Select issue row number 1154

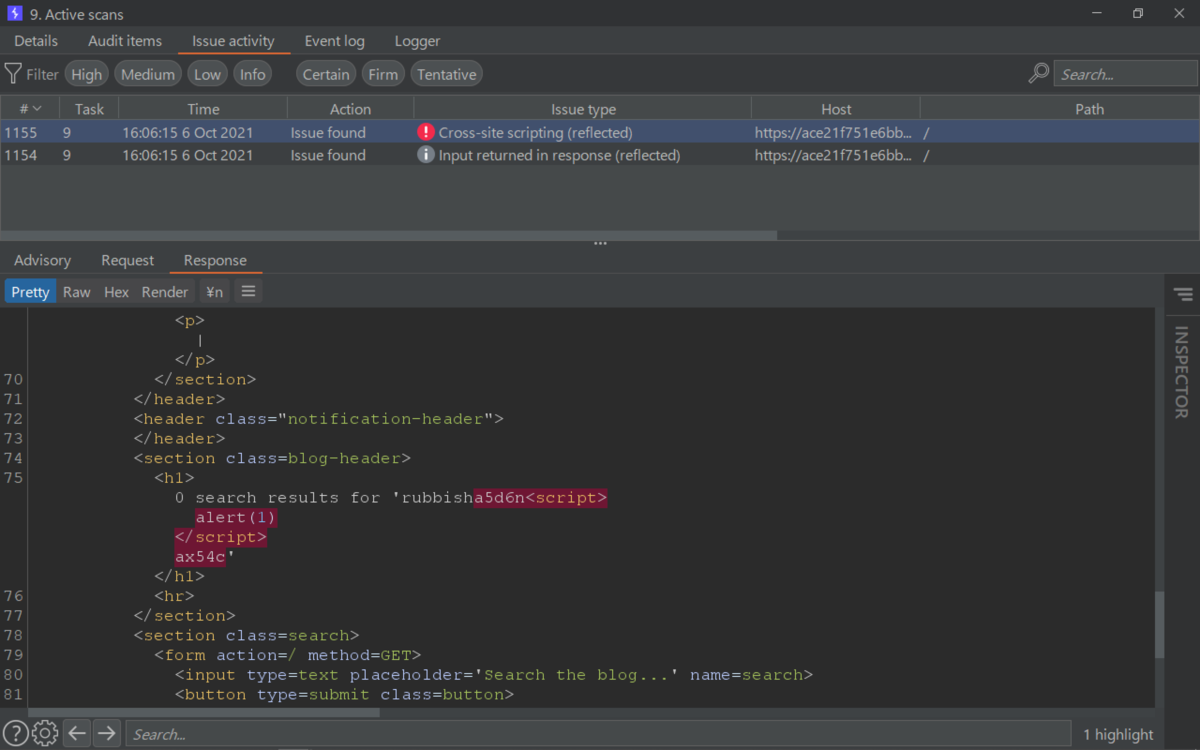pyautogui.click(x=600, y=155)
